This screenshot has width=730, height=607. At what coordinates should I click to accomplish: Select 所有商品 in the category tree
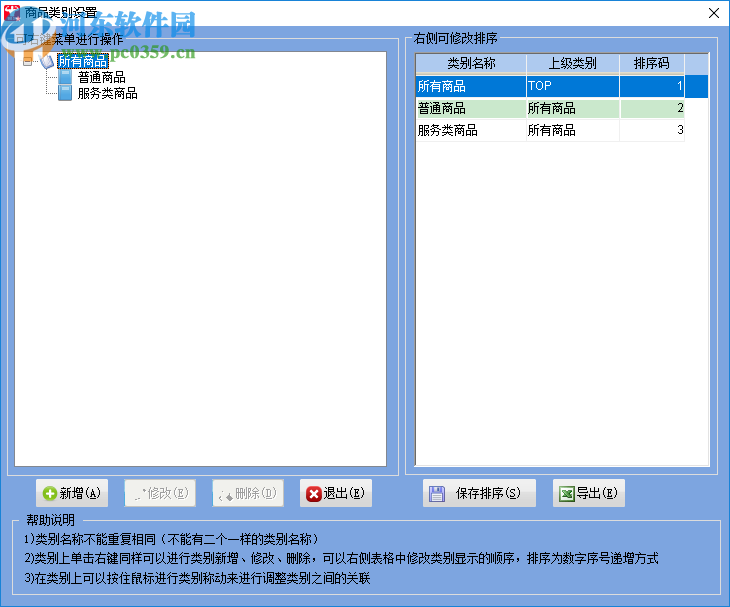pos(83,61)
